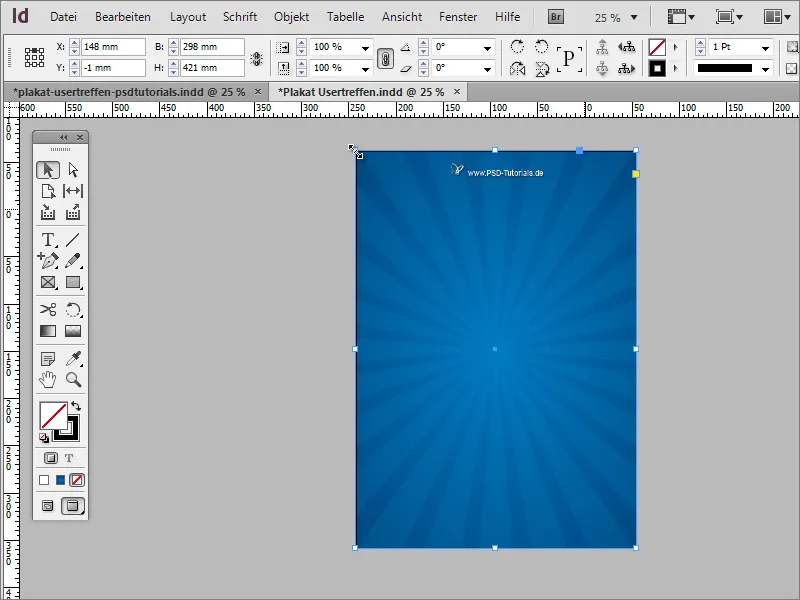
Task: Close the Plakat Usertreffen.indd tab
Action: point(459,91)
